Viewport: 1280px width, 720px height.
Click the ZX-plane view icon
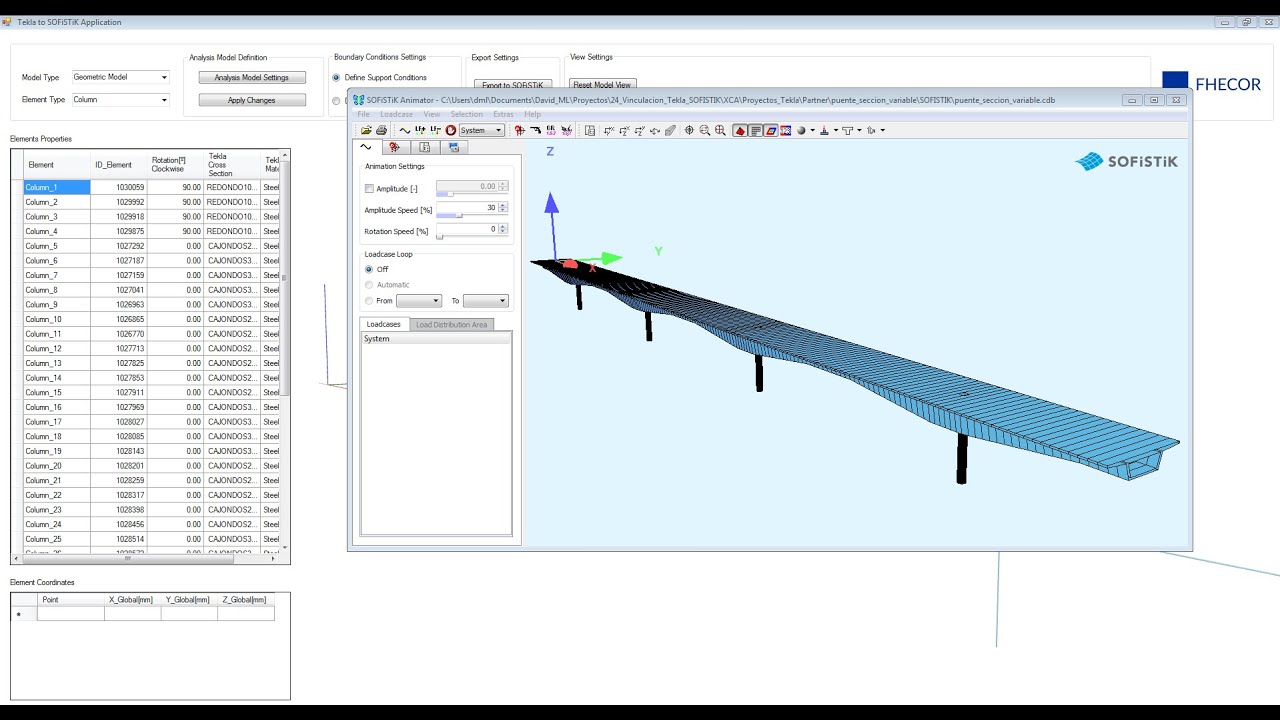click(x=625, y=130)
